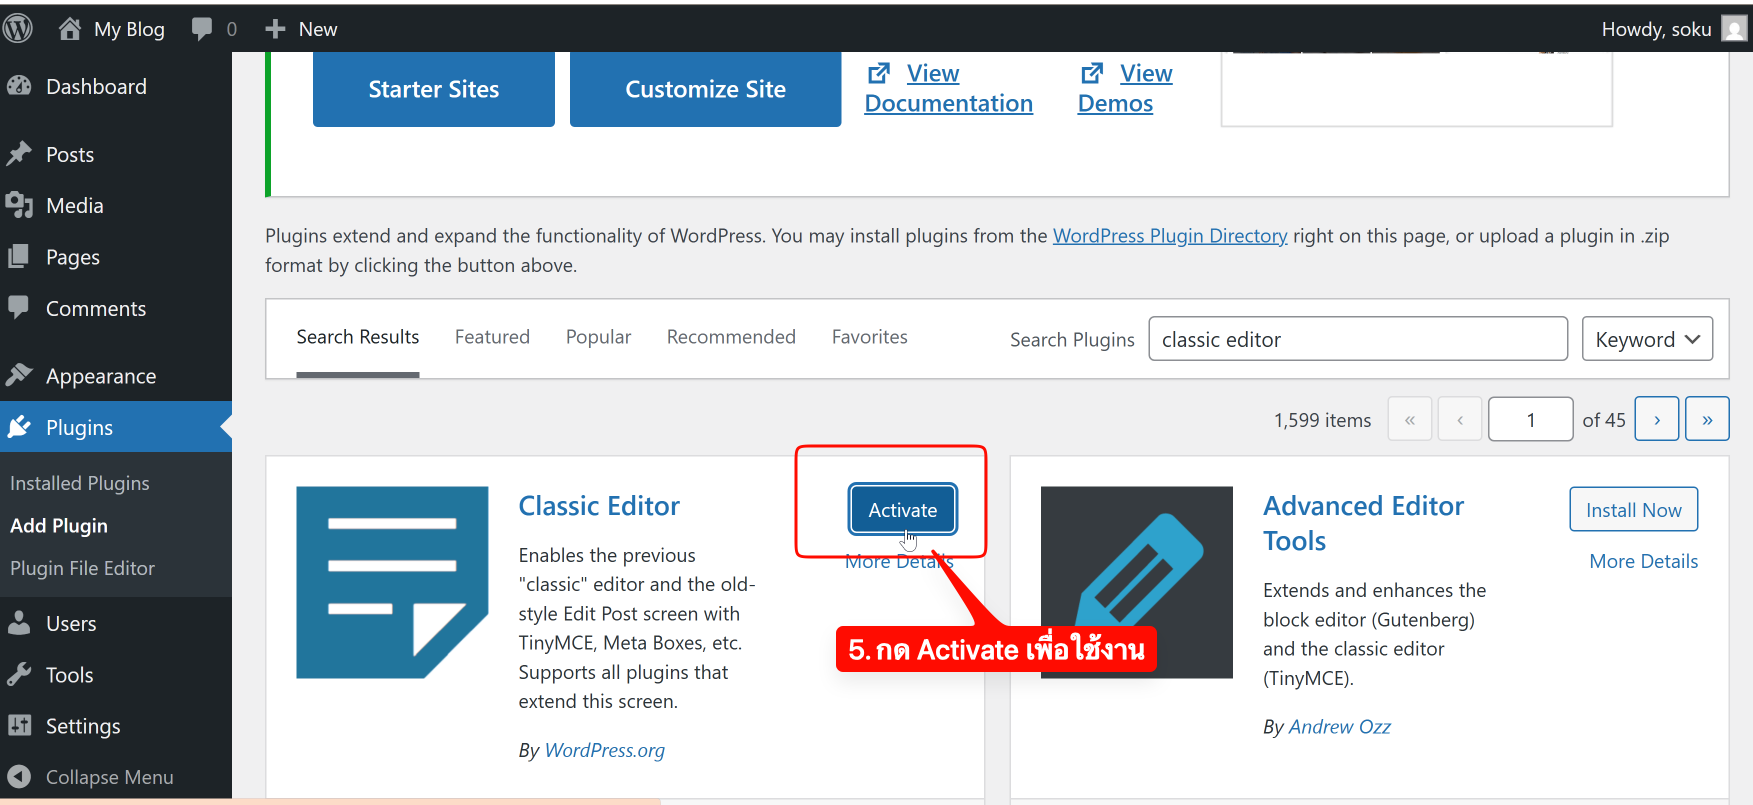Switch to the Popular plugins tab
The width and height of the screenshot is (1753, 805).
pyautogui.click(x=598, y=337)
